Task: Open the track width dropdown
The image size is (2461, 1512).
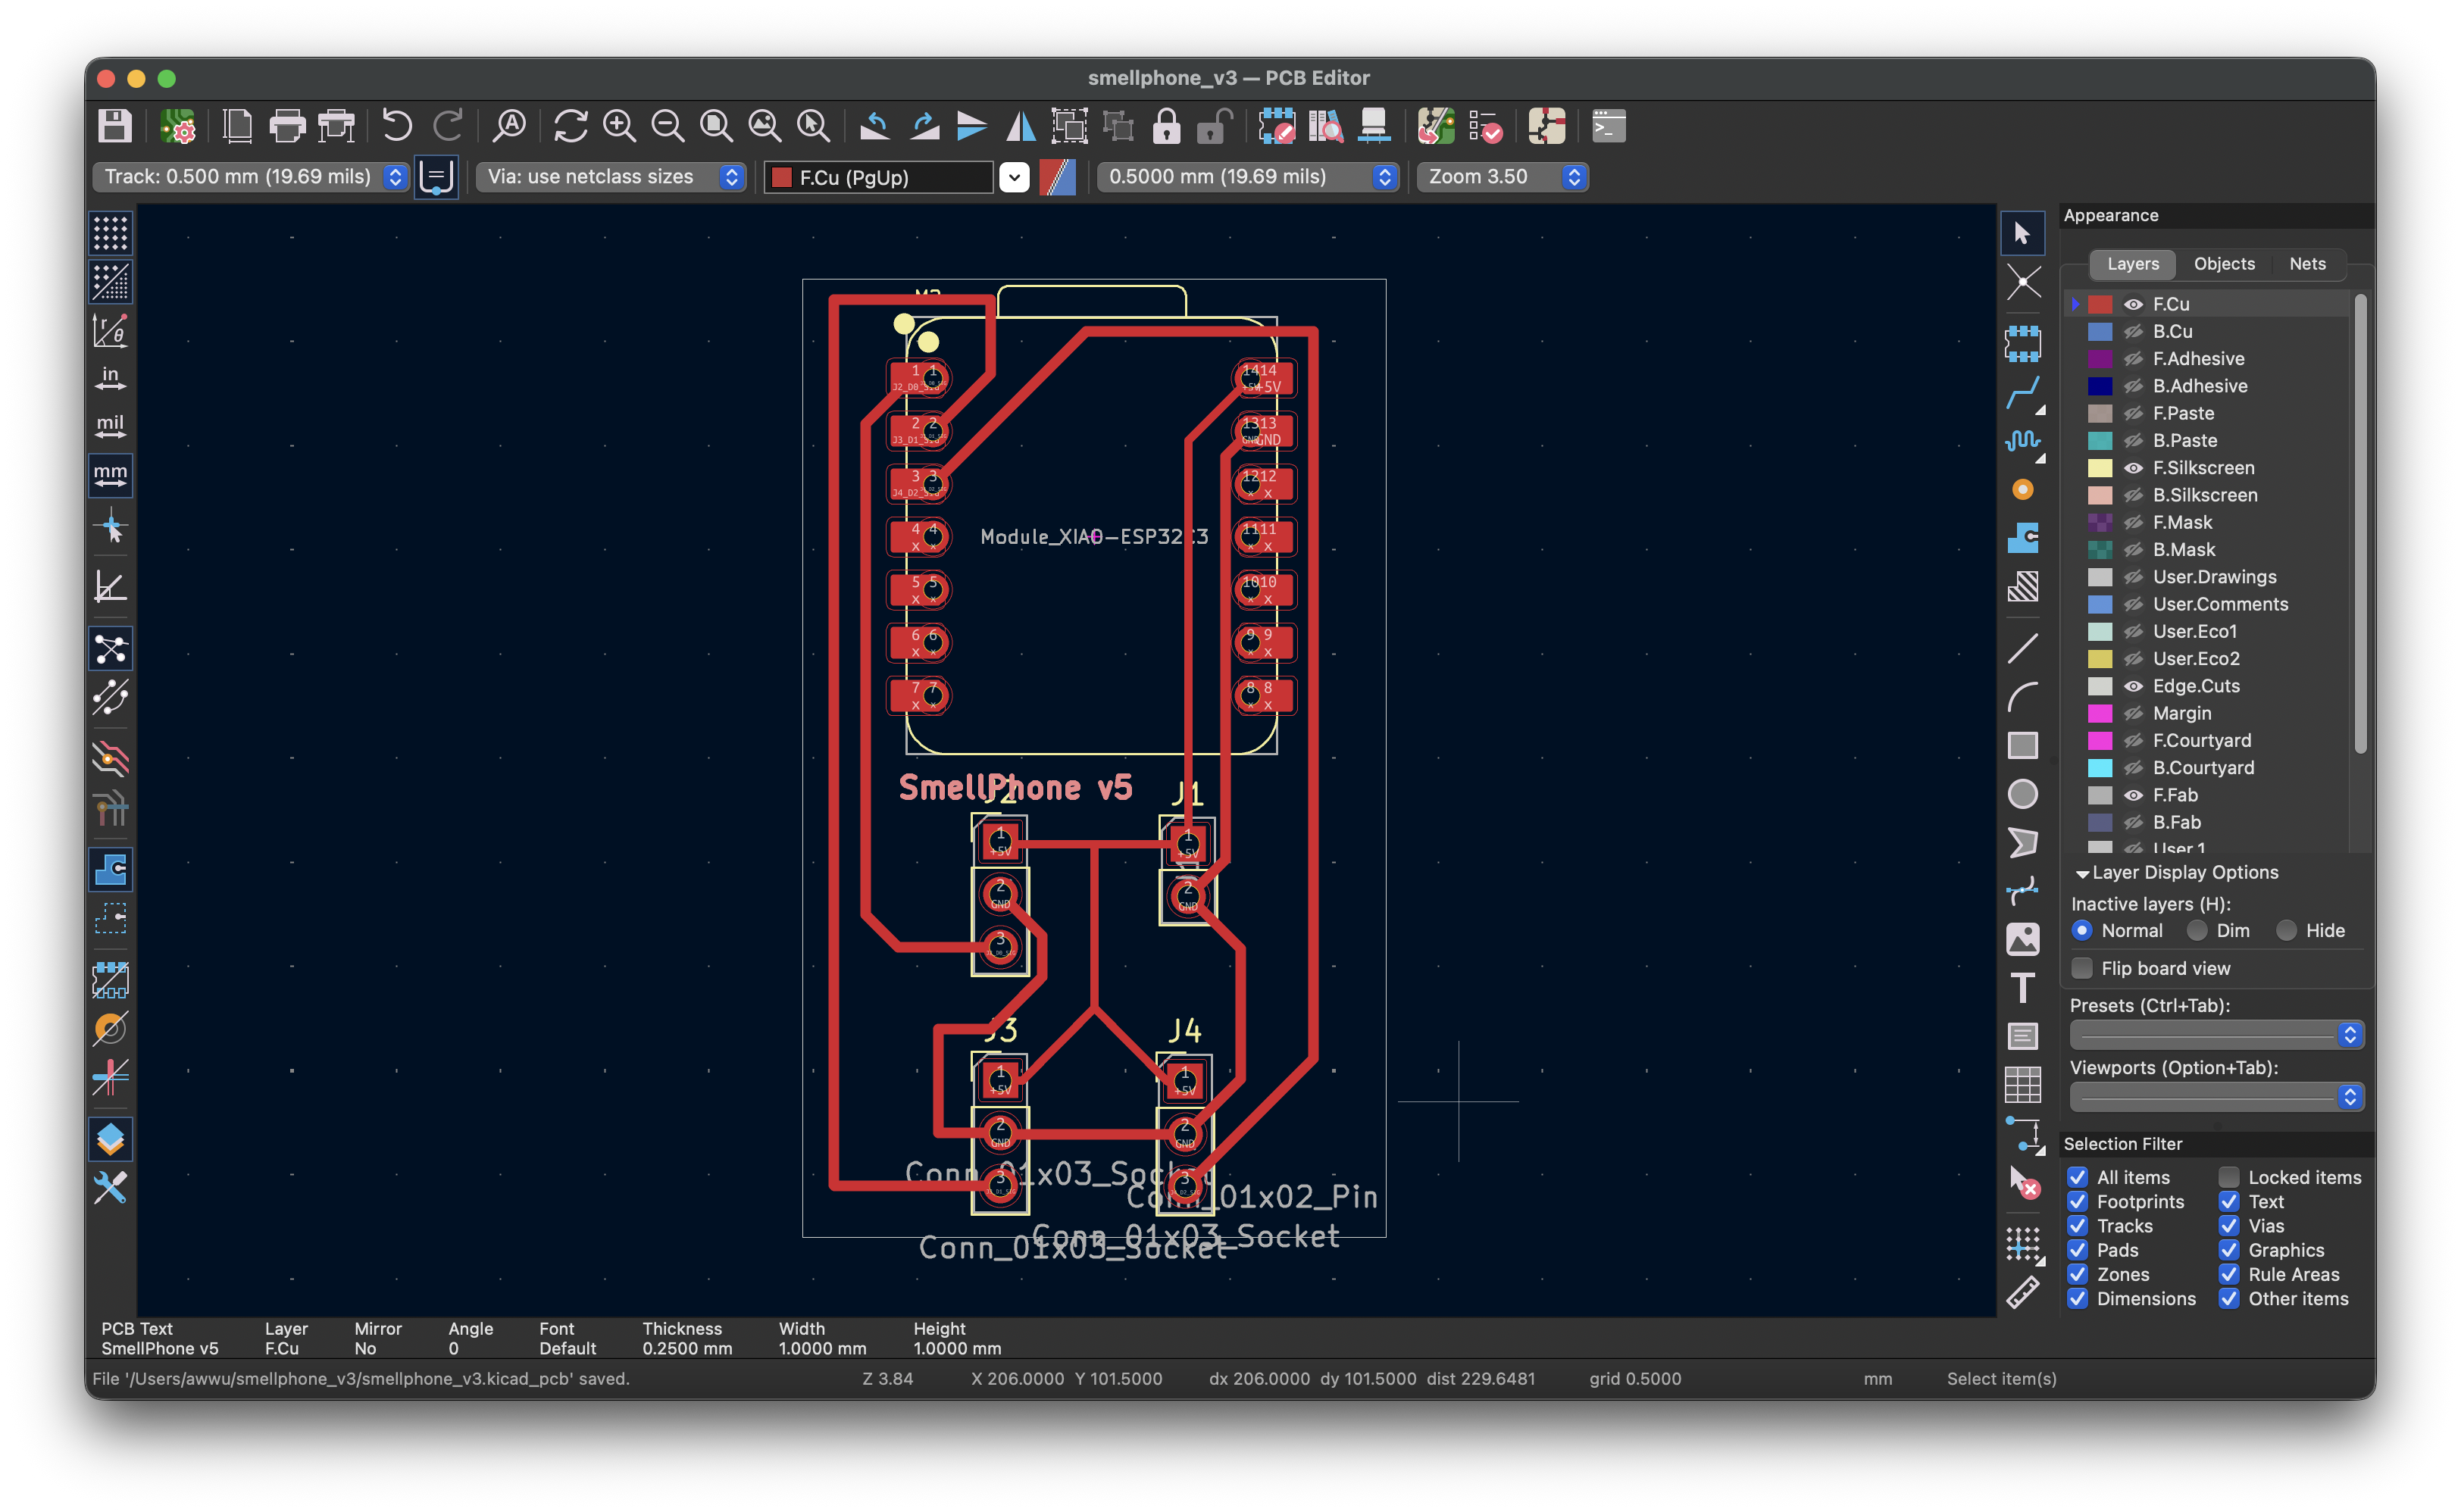Action: click(393, 177)
